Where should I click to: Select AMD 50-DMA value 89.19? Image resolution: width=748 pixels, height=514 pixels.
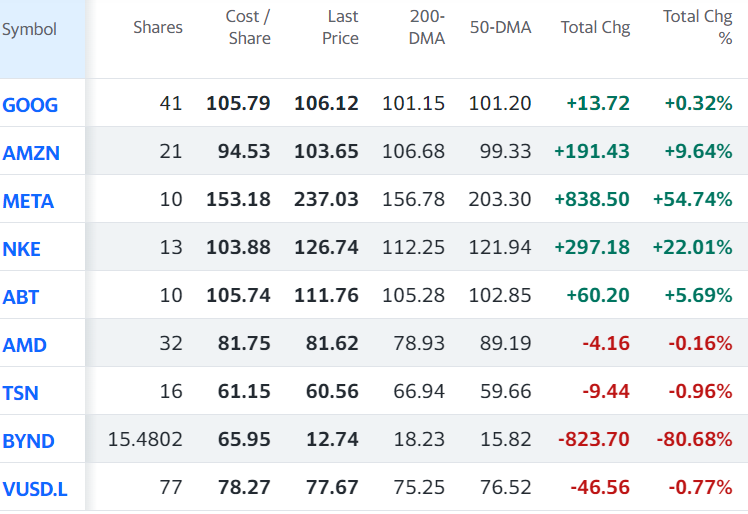coord(506,344)
